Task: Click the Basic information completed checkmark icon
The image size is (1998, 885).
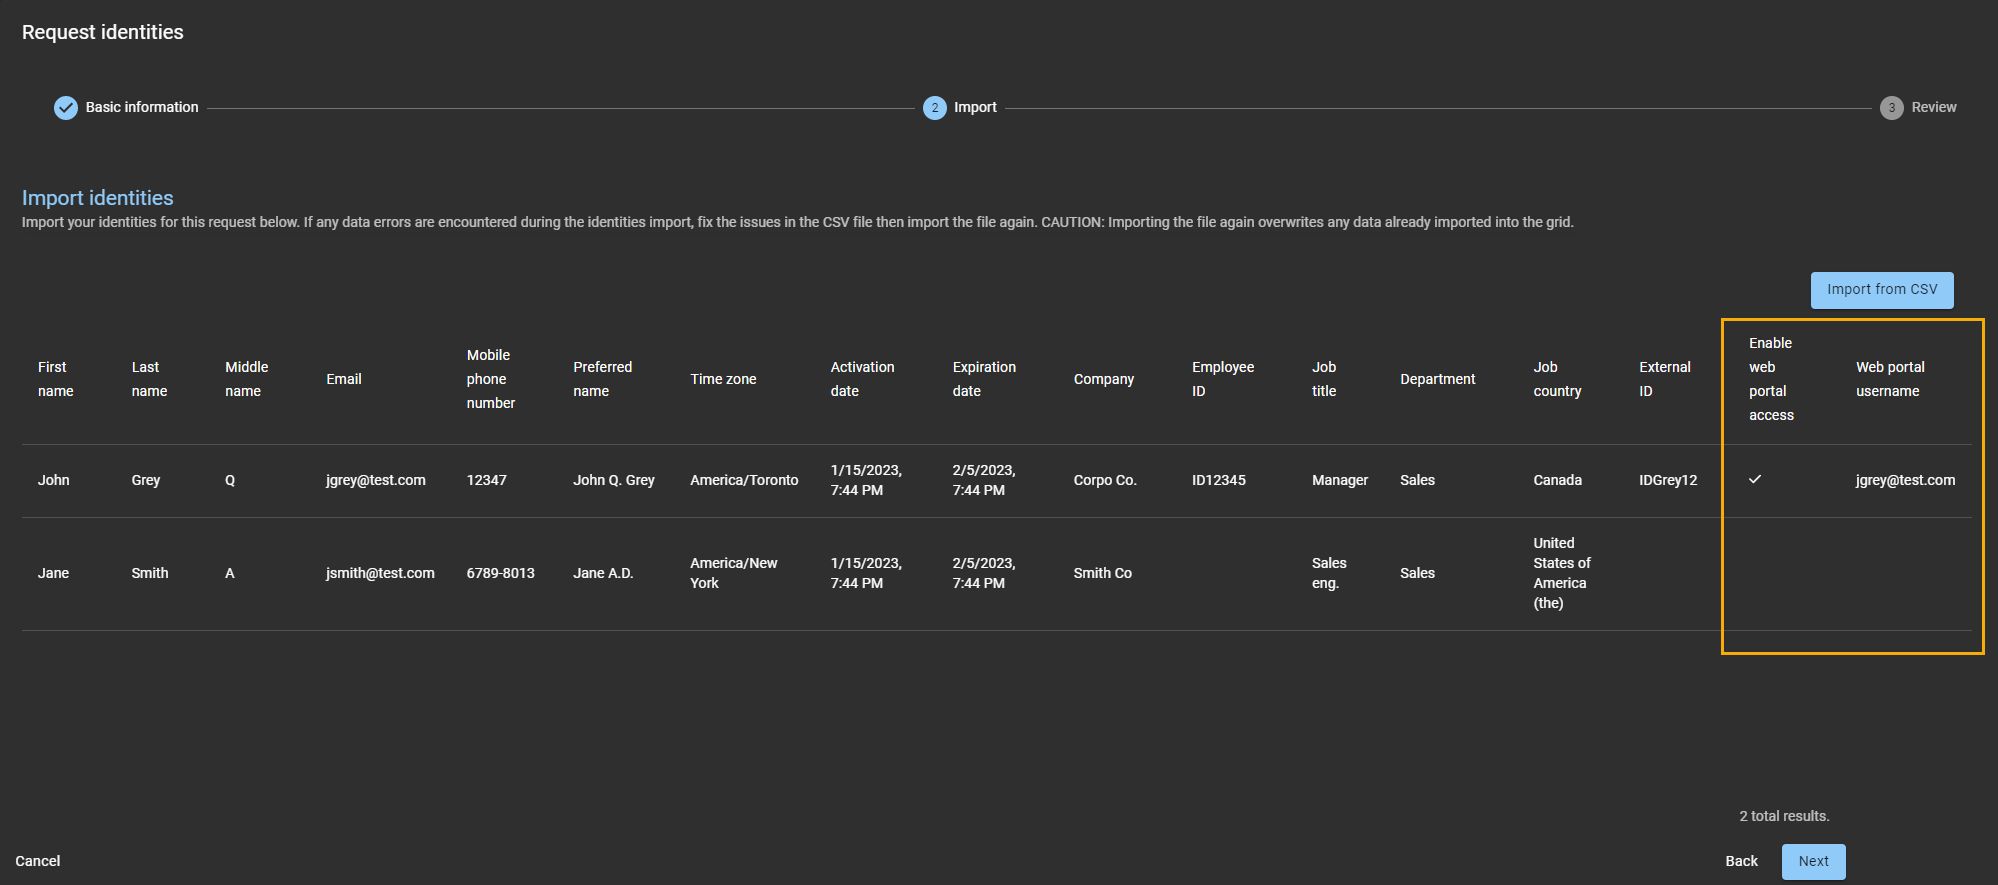Action: coord(66,108)
